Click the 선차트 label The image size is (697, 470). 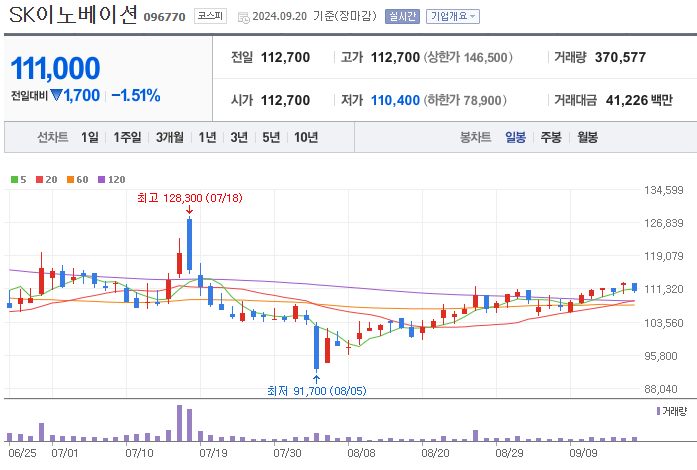[x=52, y=137]
